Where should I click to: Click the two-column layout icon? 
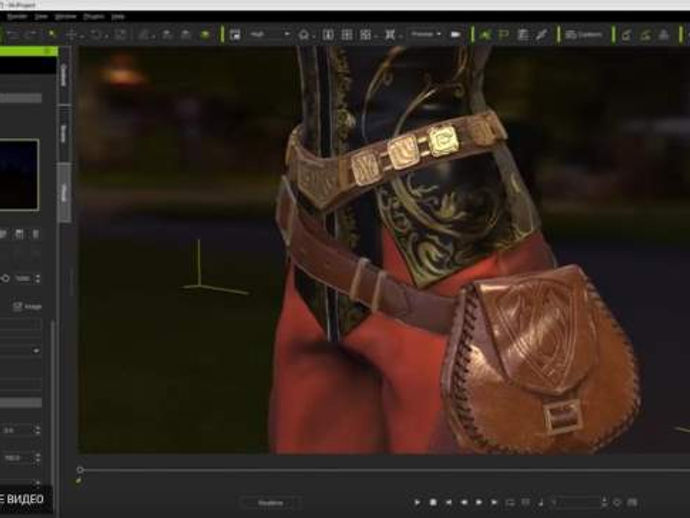tap(328, 34)
